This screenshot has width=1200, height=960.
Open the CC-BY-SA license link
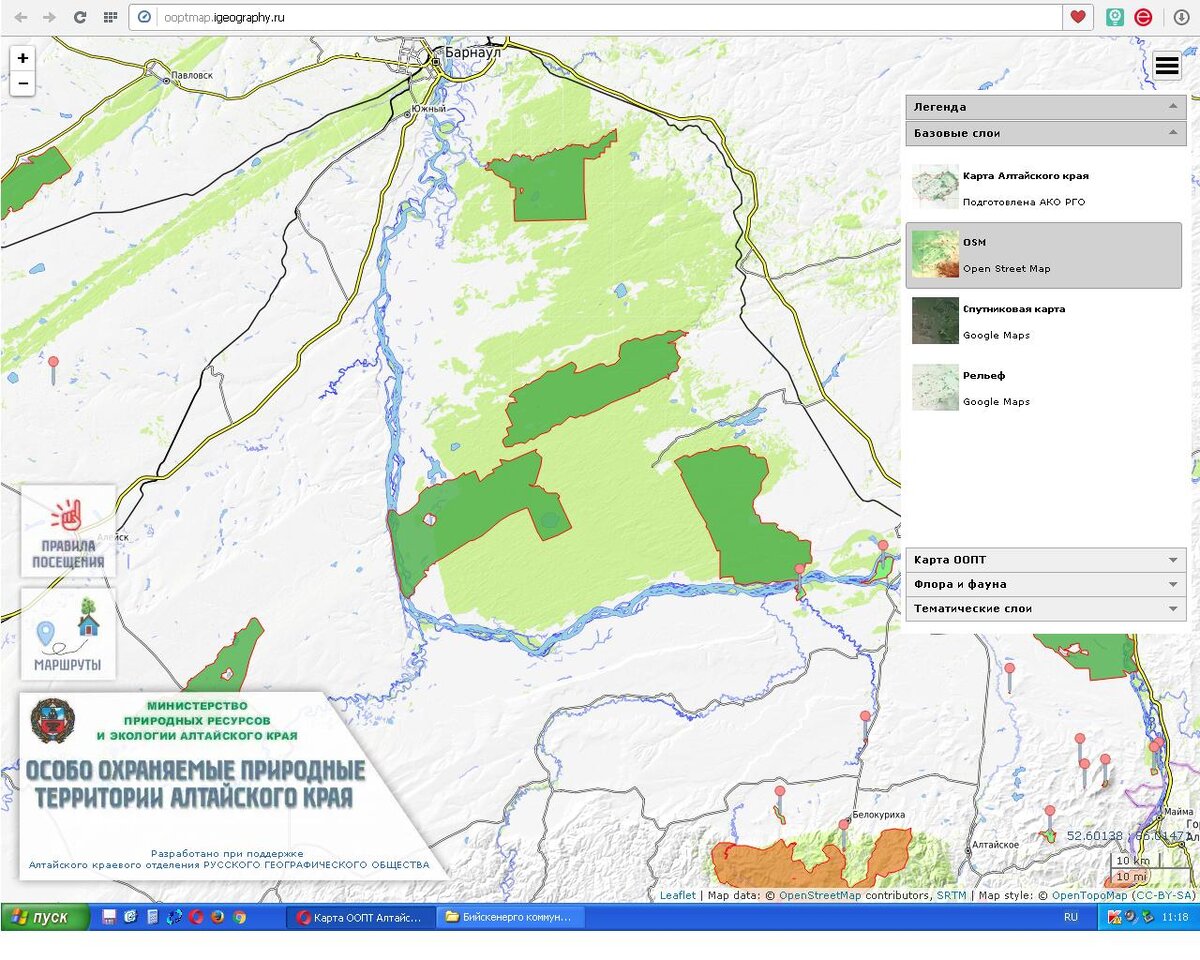[x=1163, y=896]
